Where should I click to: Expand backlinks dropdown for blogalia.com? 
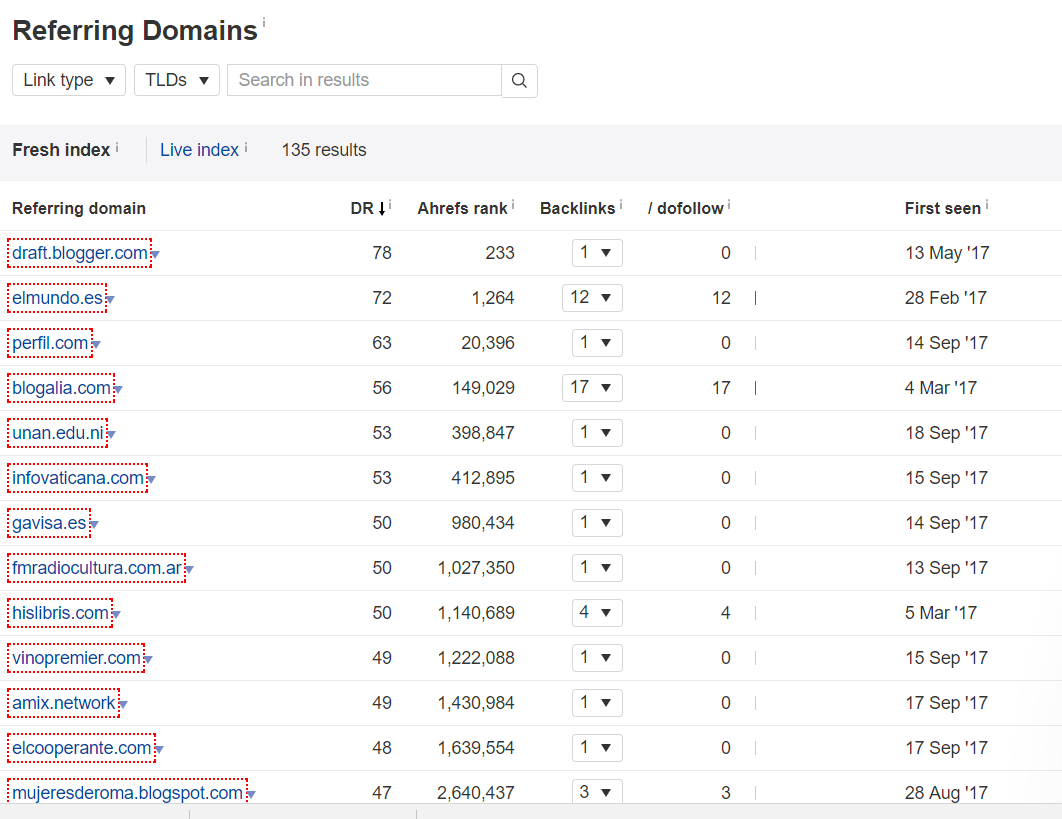coord(592,388)
